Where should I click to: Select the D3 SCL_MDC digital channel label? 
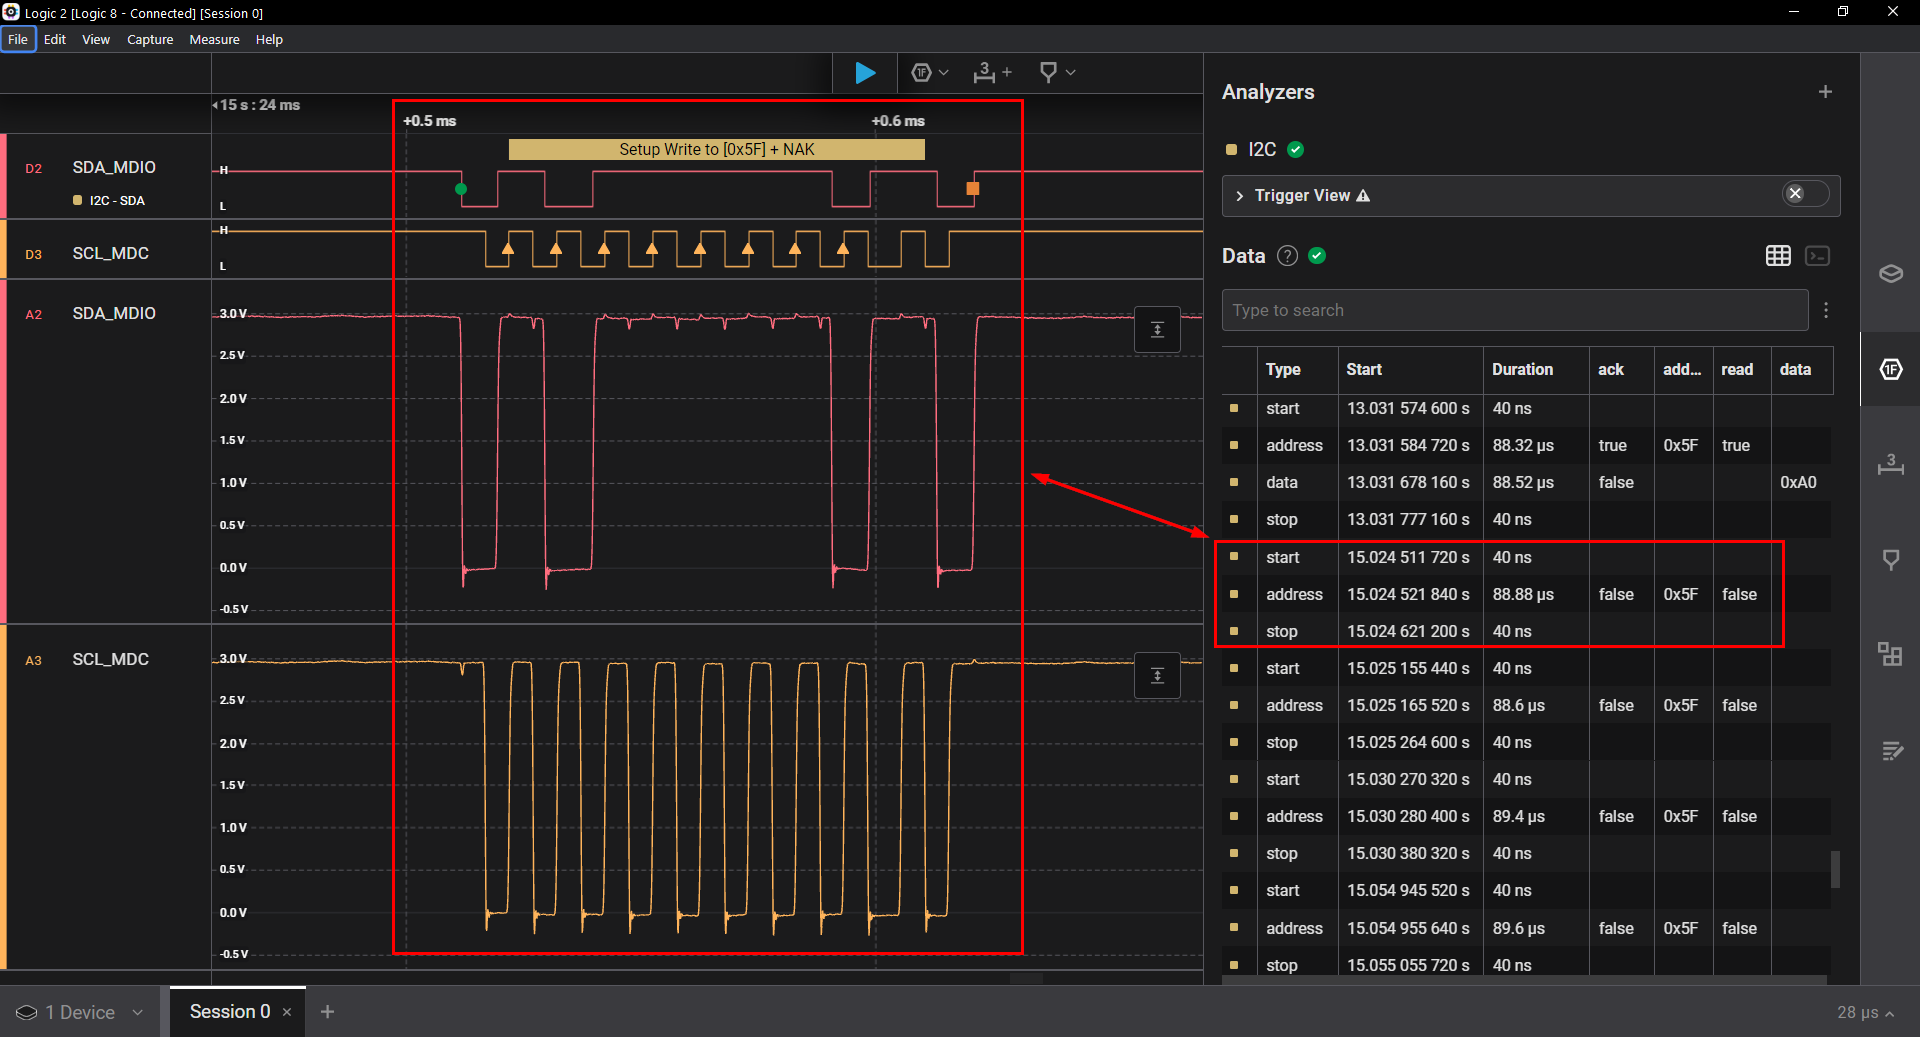coord(110,254)
